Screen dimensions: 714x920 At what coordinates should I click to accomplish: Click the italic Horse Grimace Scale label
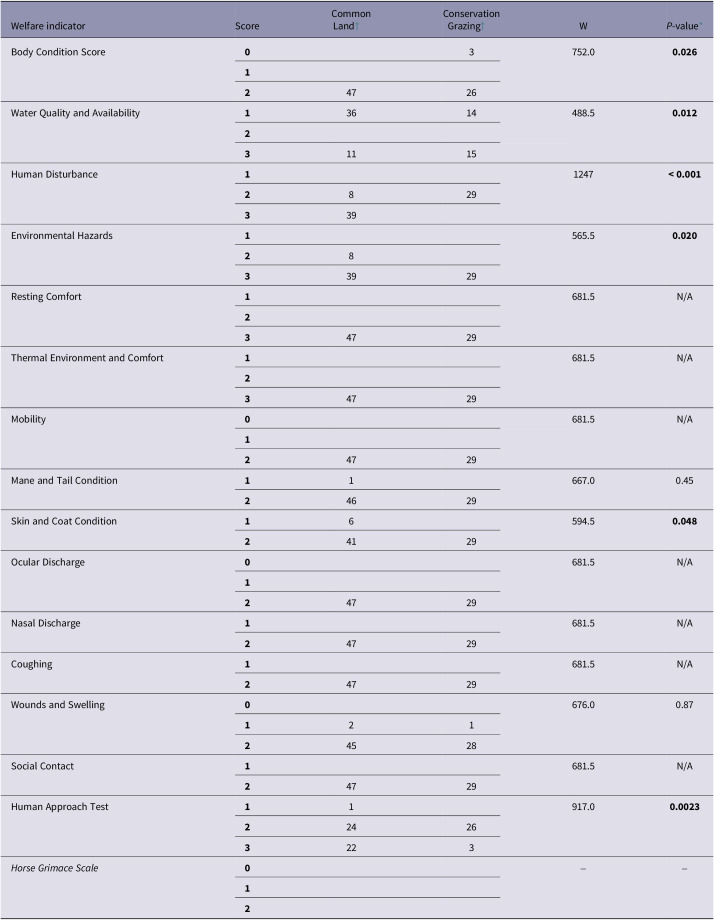coord(55,868)
